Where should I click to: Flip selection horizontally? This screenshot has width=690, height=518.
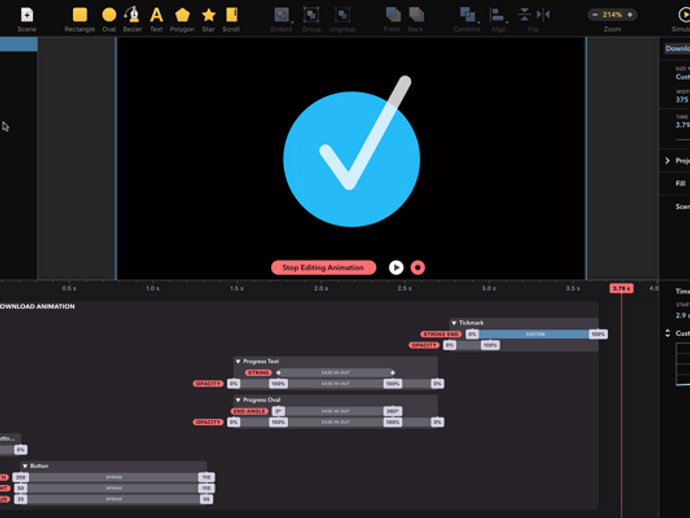(x=543, y=15)
